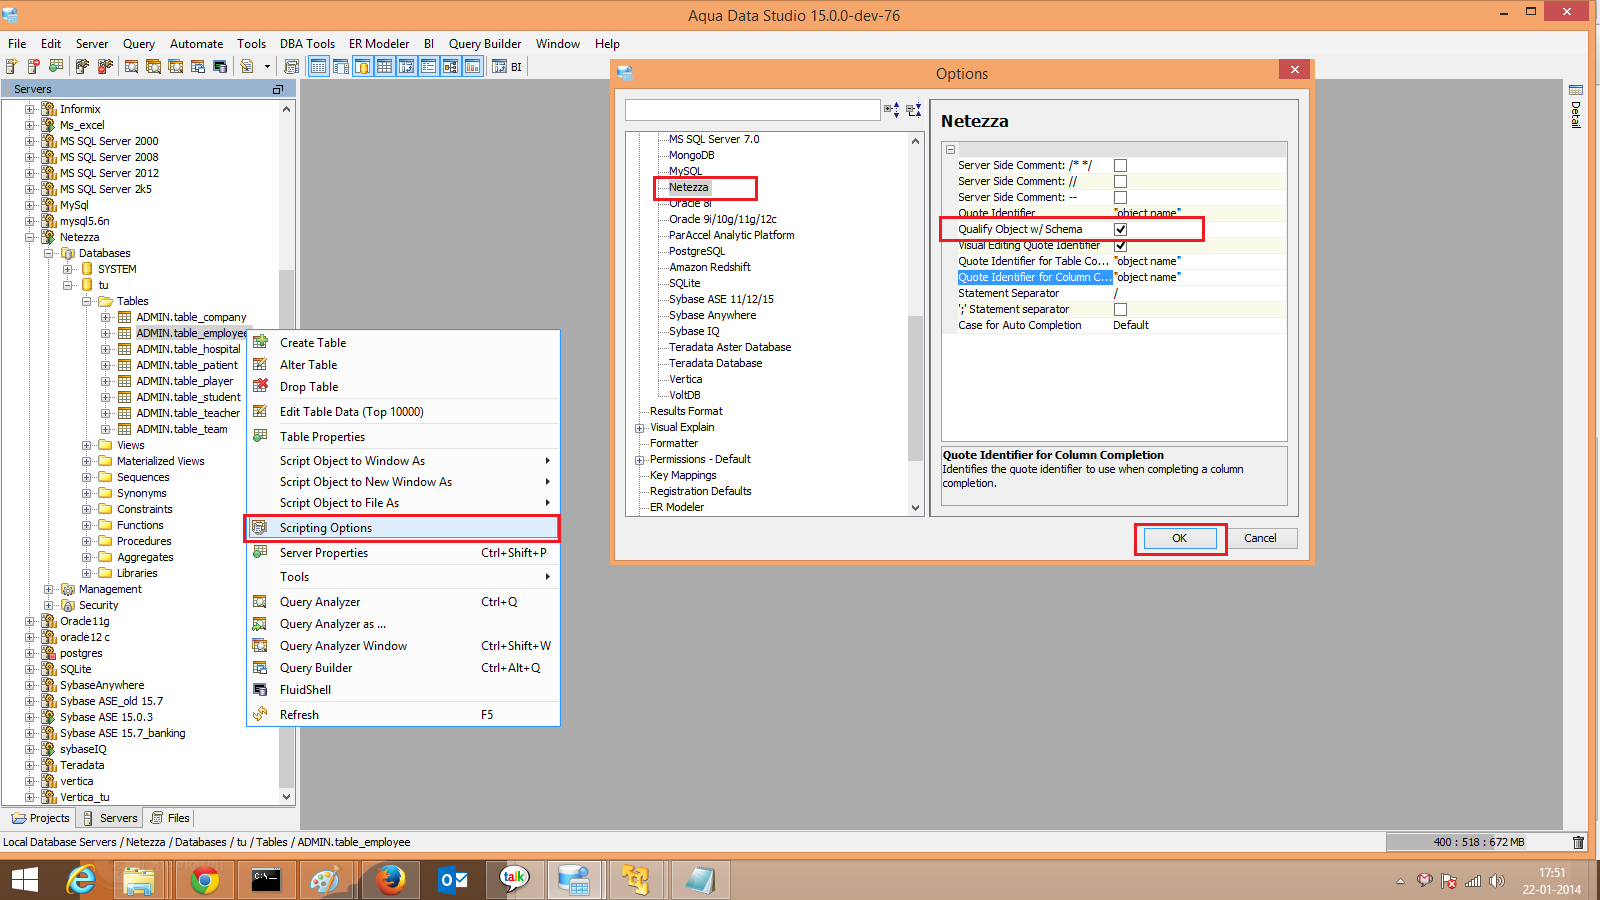The image size is (1600, 900).
Task: Toggle the Server Side Comment /* */ checkbox
Action: click(x=1120, y=165)
